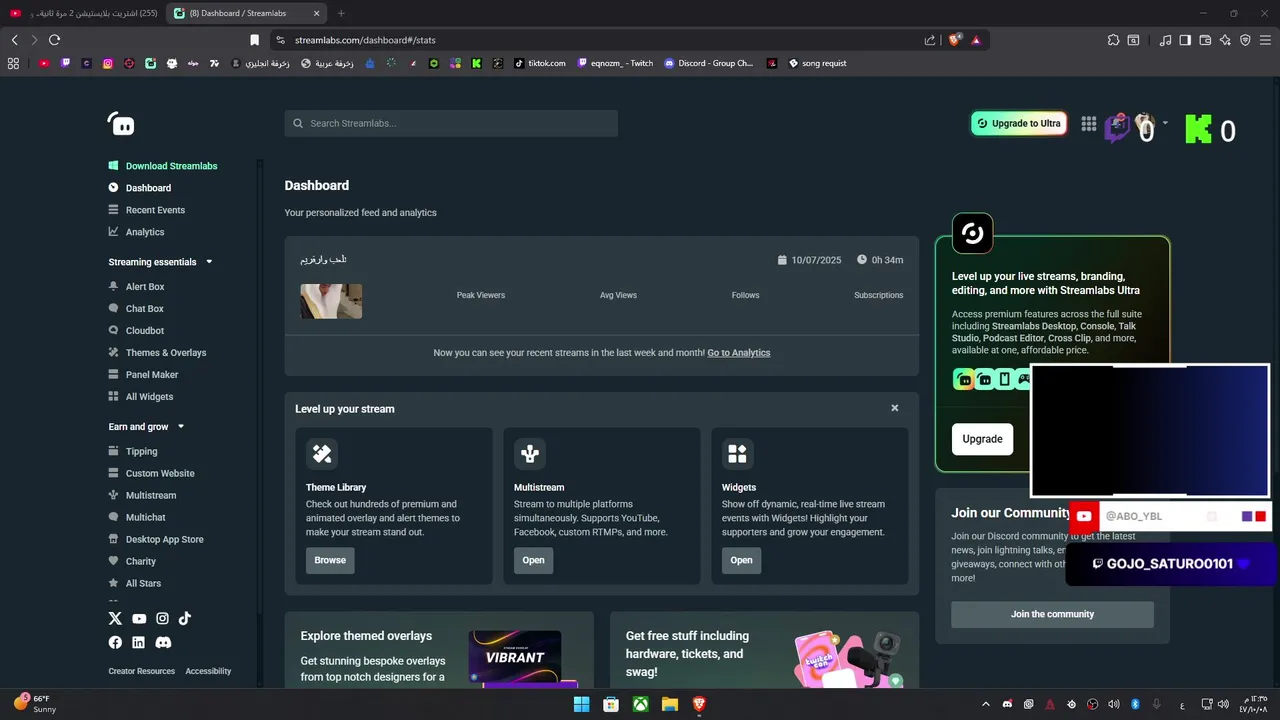
Task: Open Discord - Group Ch... bookmark
Action: pyautogui.click(x=709, y=63)
